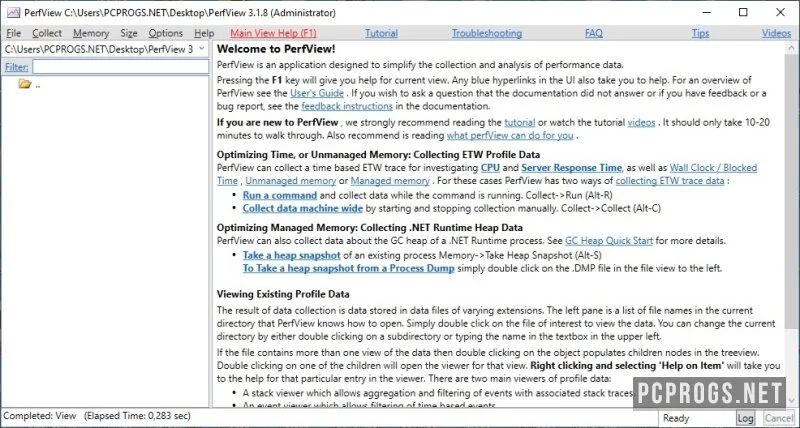Image resolution: width=800 pixels, height=428 pixels.
Task: Click the 'Welcome to PerfView!' heading
Action: tap(276, 49)
